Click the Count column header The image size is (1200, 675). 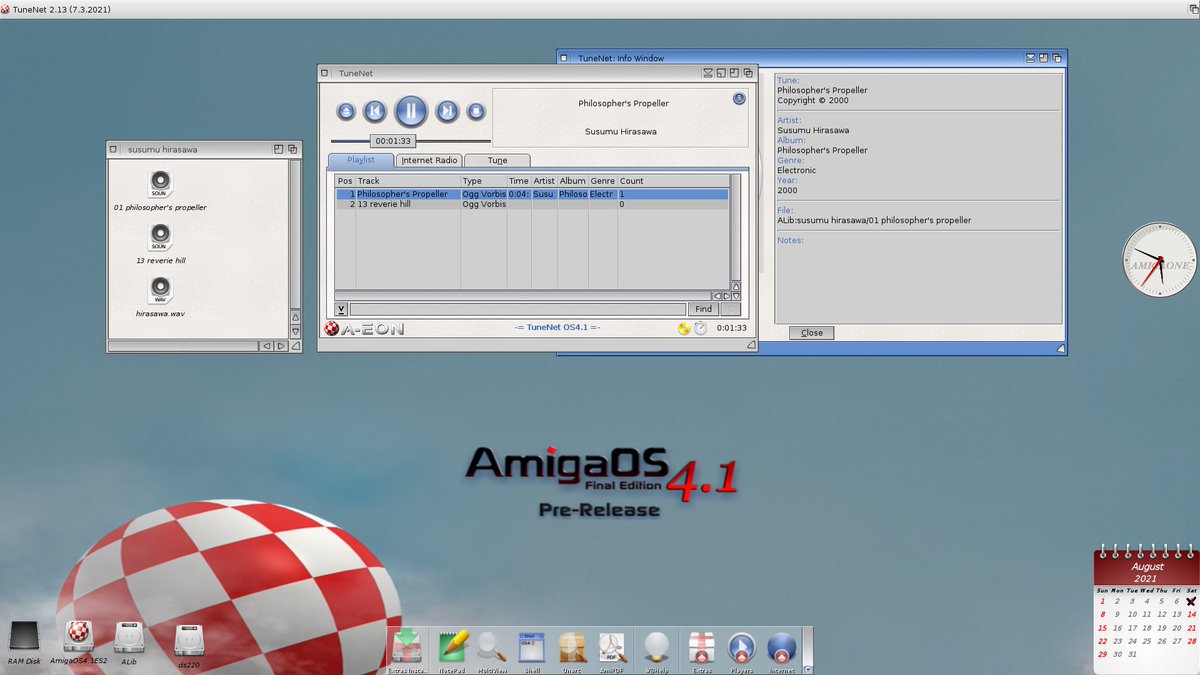(672, 181)
